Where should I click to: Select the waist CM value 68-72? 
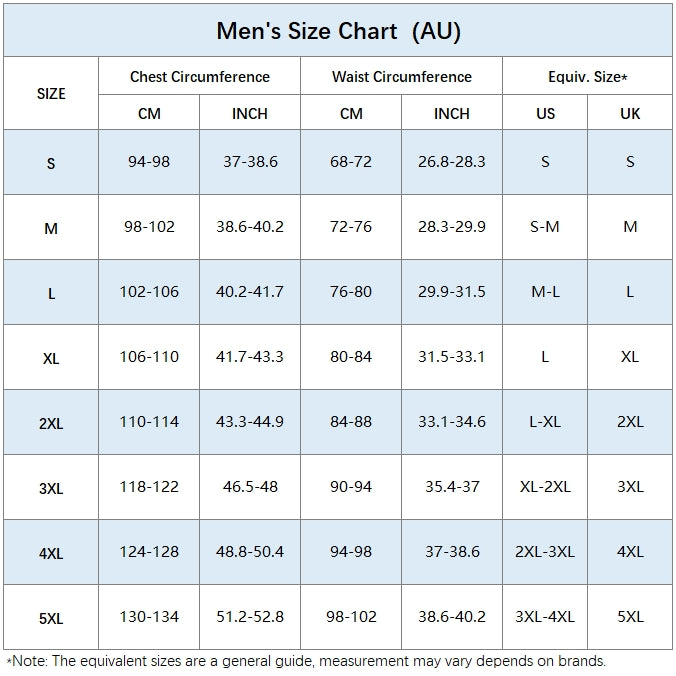pyautogui.click(x=351, y=161)
